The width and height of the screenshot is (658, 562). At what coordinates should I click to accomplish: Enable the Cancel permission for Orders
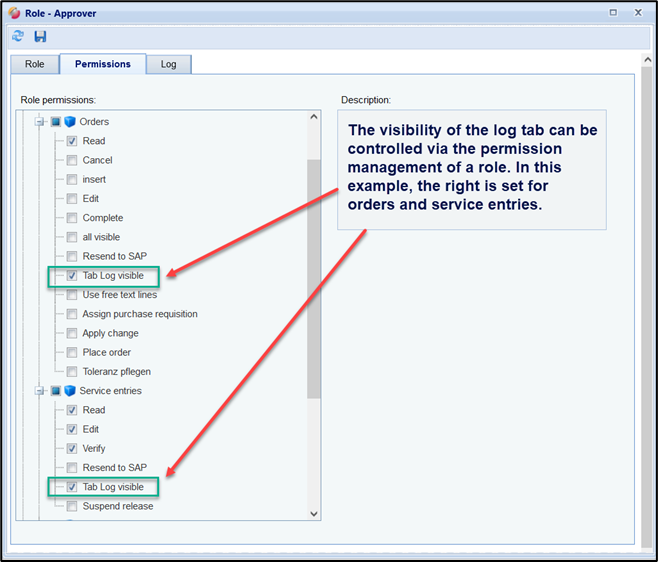point(73,160)
